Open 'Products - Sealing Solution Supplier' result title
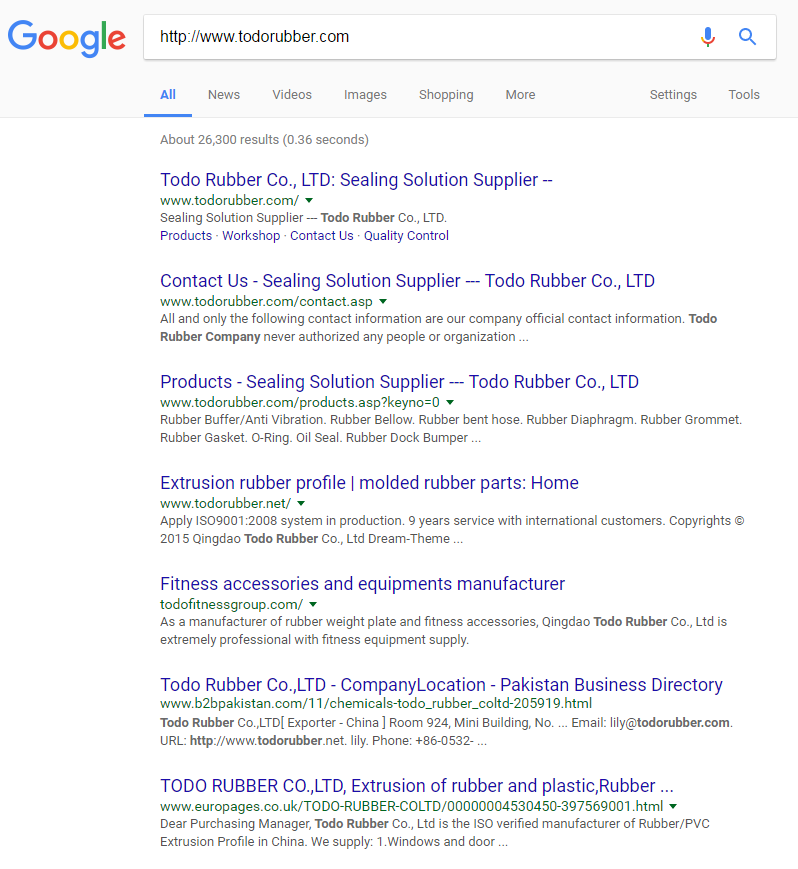The image size is (798, 869). [x=400, y=382]
